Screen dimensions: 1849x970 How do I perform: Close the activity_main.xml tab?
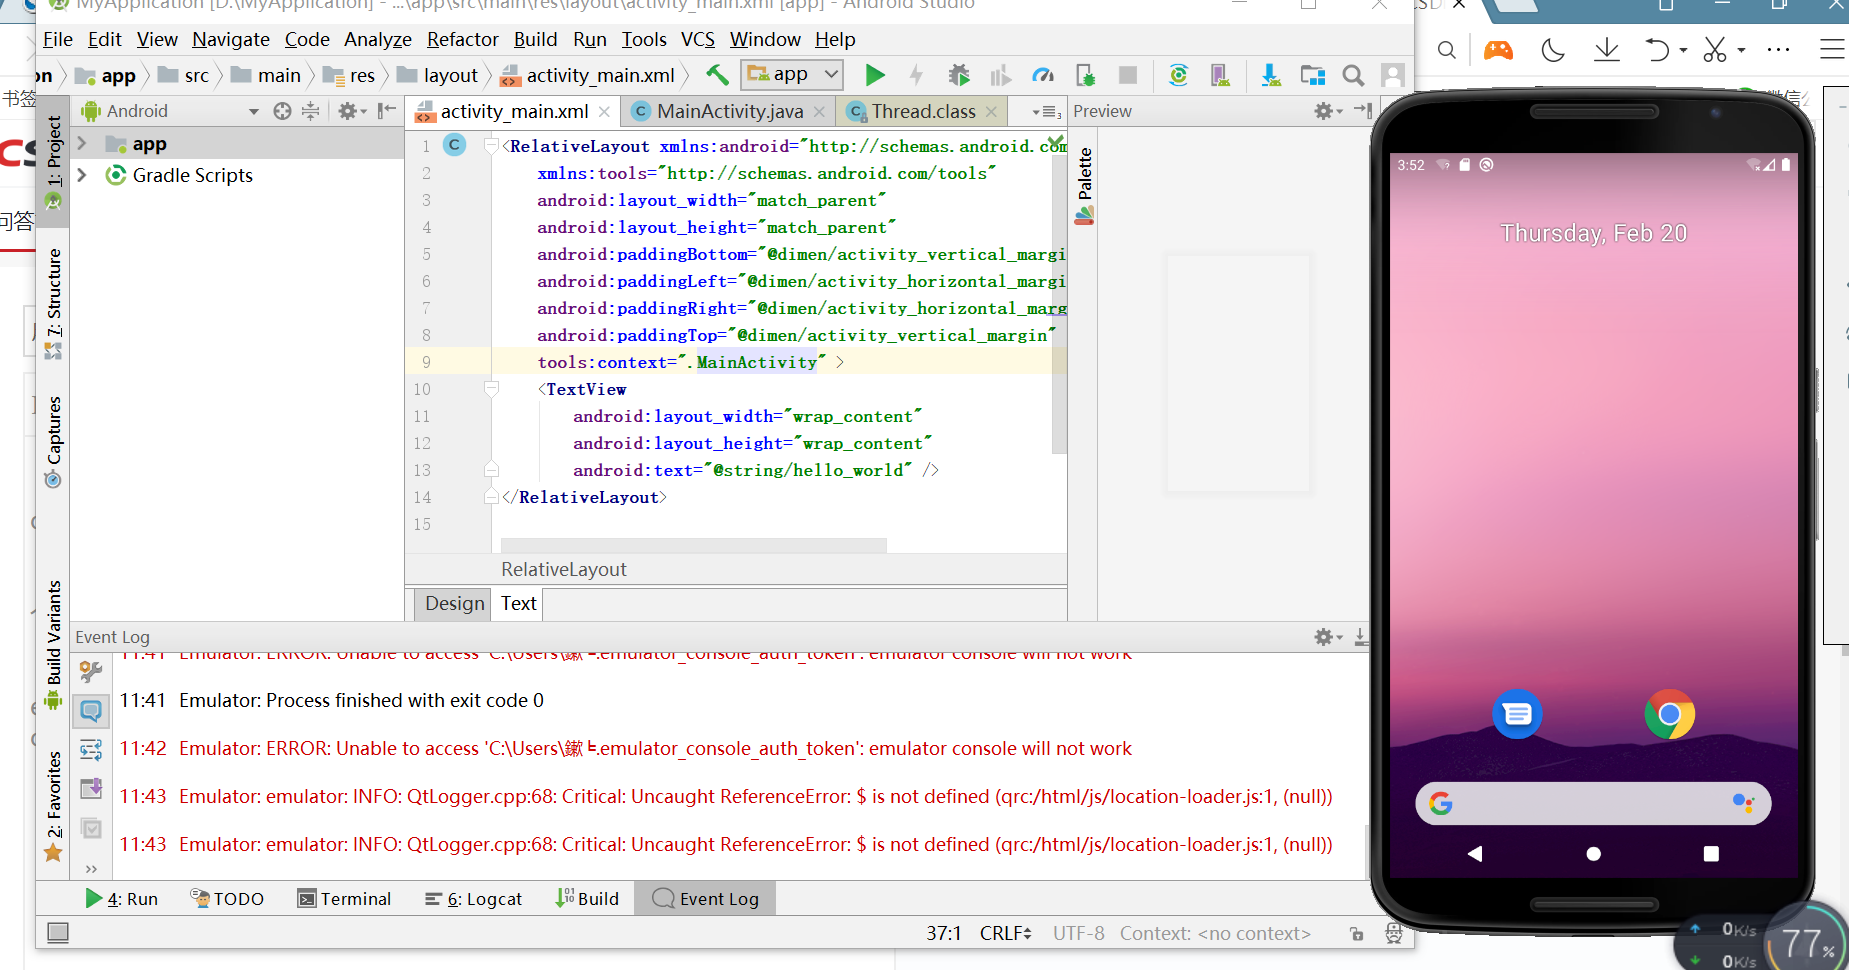[x=604, y=112]
